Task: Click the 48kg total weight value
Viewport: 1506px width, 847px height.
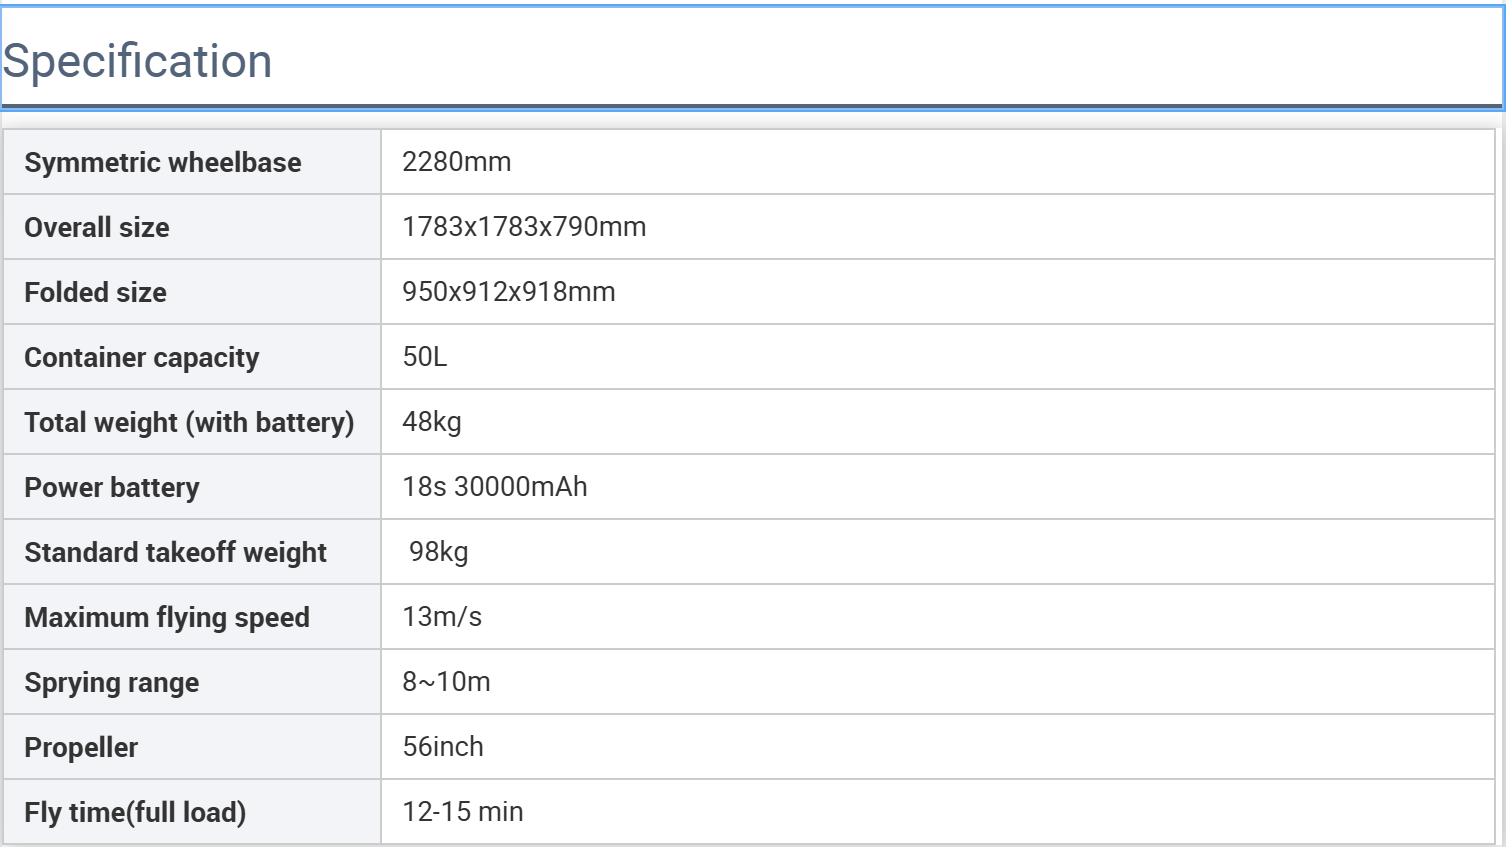Action: click(x=431, y=422)
